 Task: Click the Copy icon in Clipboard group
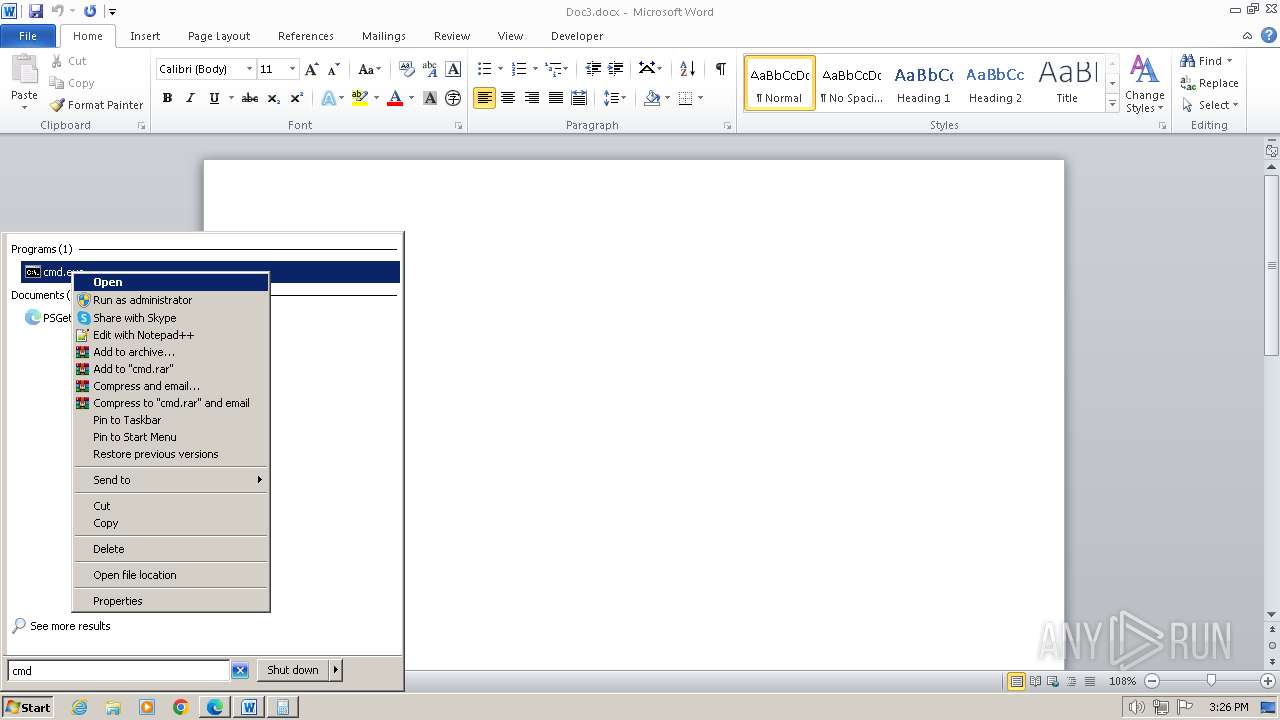point(57,83)
